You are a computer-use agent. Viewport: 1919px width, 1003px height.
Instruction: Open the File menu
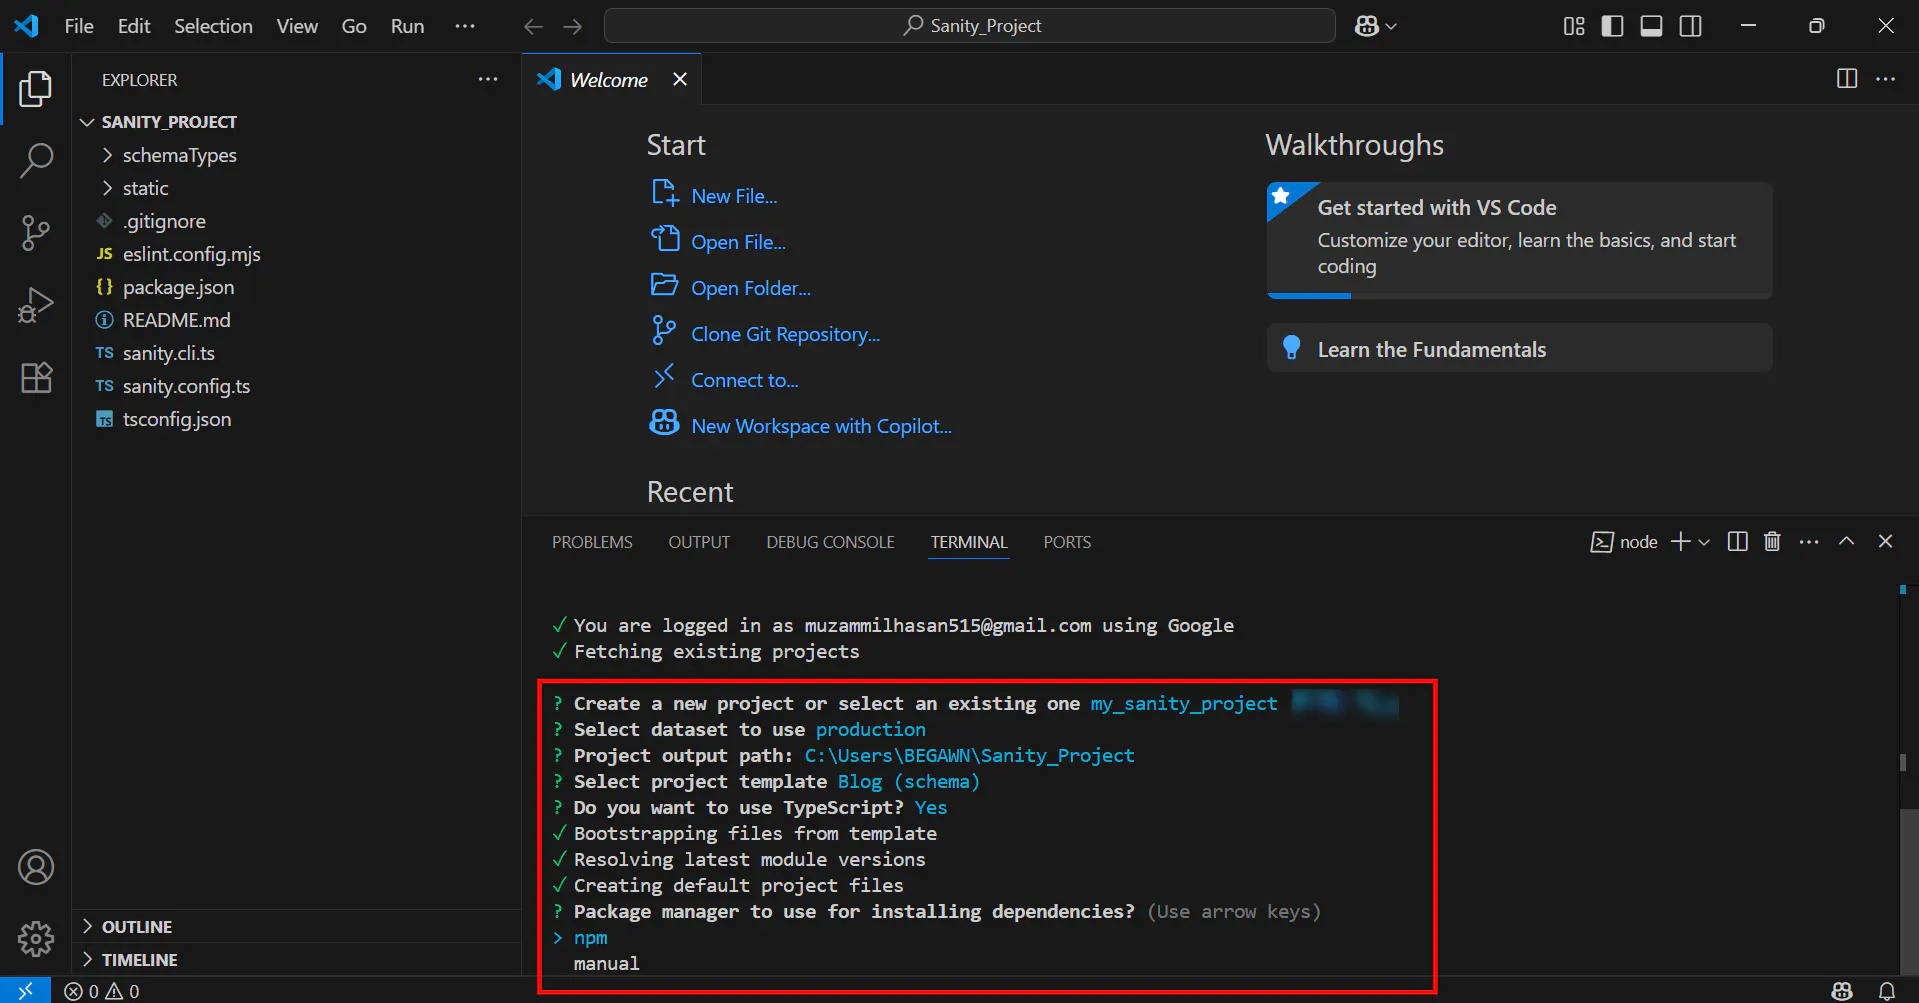[x=79, y=26]
